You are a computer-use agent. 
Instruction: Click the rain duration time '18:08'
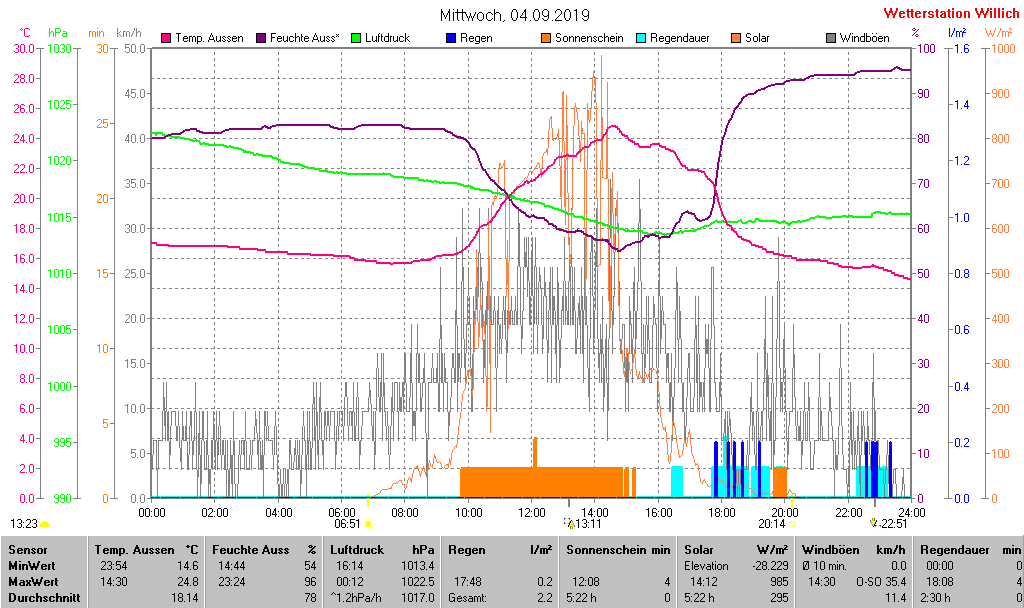(939, 581)
